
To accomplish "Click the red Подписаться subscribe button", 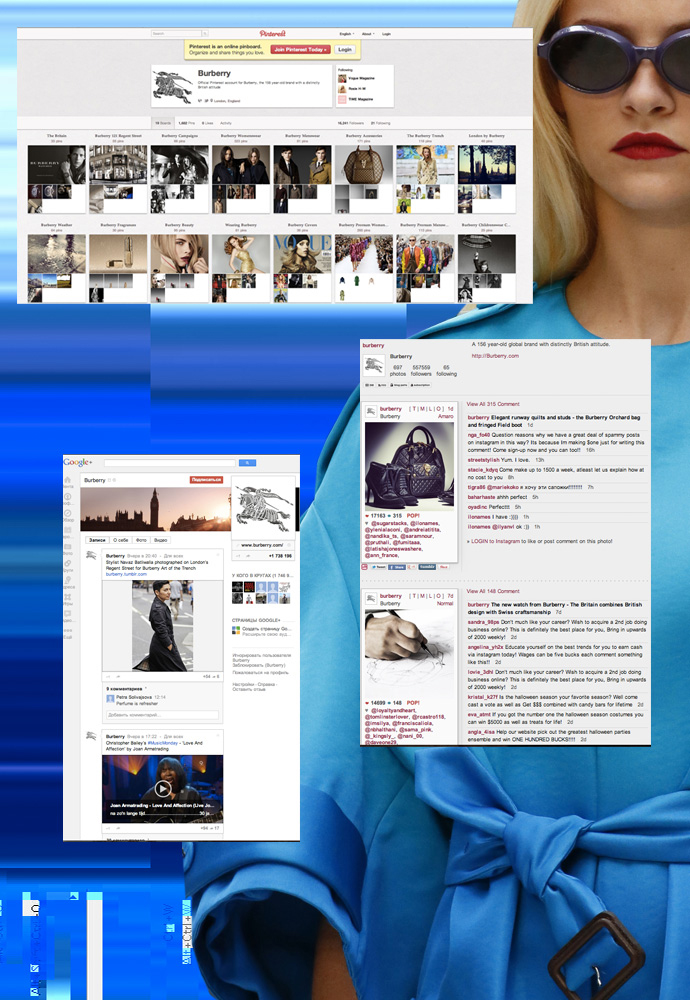I will 206,480.
